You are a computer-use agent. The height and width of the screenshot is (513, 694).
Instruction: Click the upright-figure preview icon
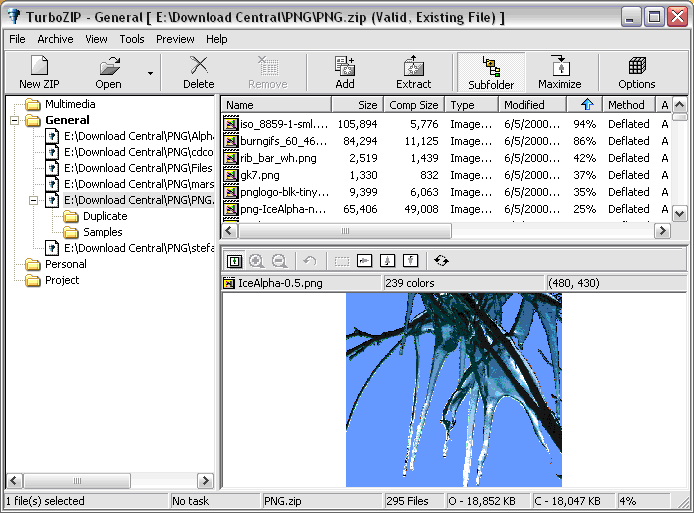[x=410, y=261]
